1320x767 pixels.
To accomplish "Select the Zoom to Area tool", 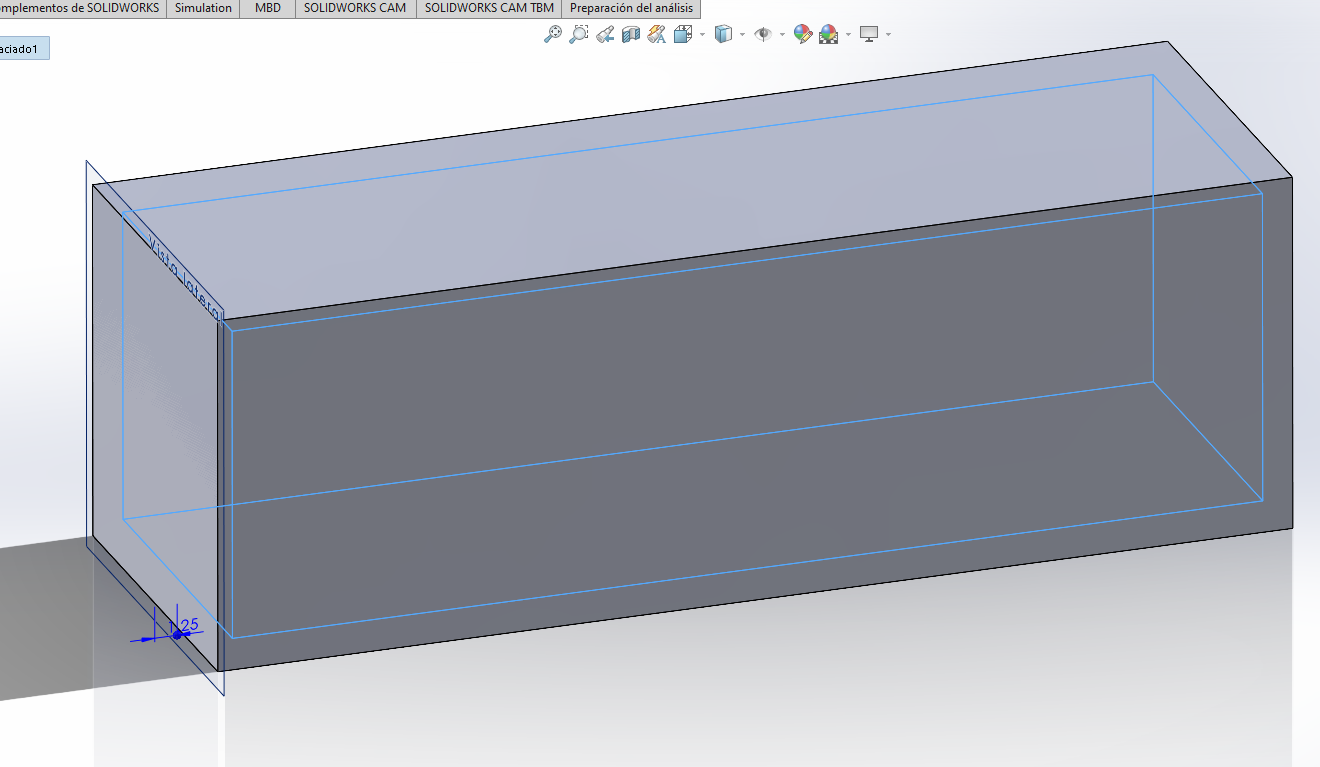I will coord(578,34).
